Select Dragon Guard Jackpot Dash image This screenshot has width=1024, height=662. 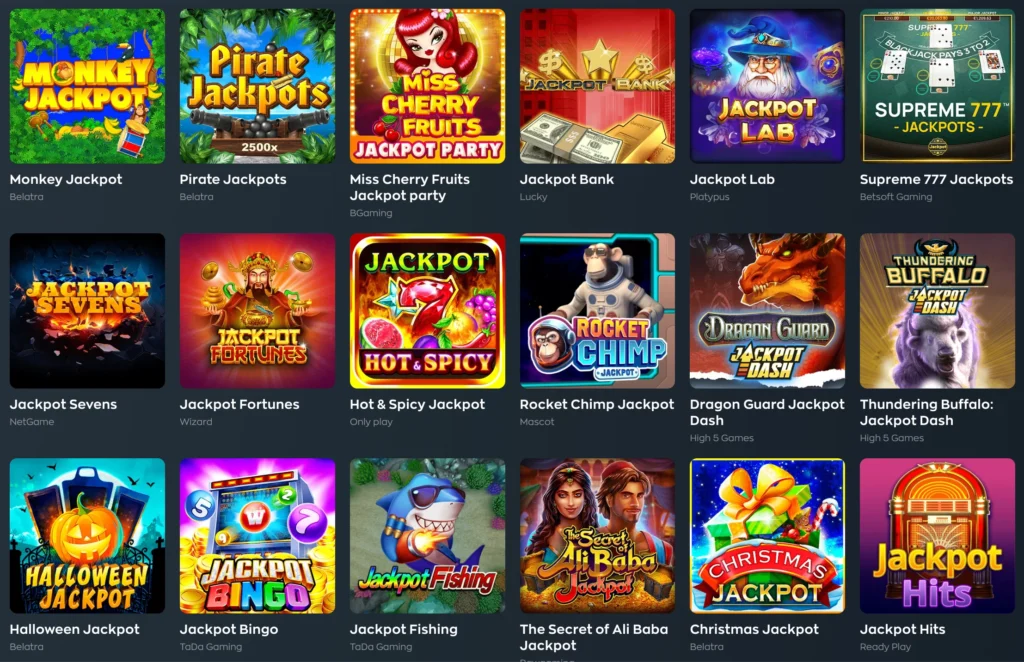pyautogui.click(x=767, y=311)
